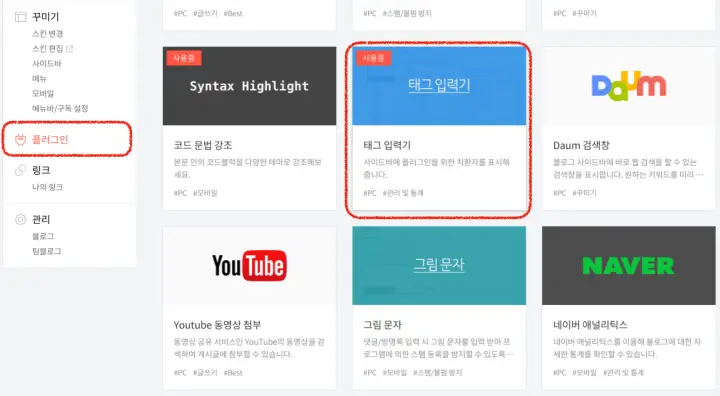
Task: Click the #관리 및 통계 tag on 네이버 애널리틱스
Action: click(x=624, y=373)
